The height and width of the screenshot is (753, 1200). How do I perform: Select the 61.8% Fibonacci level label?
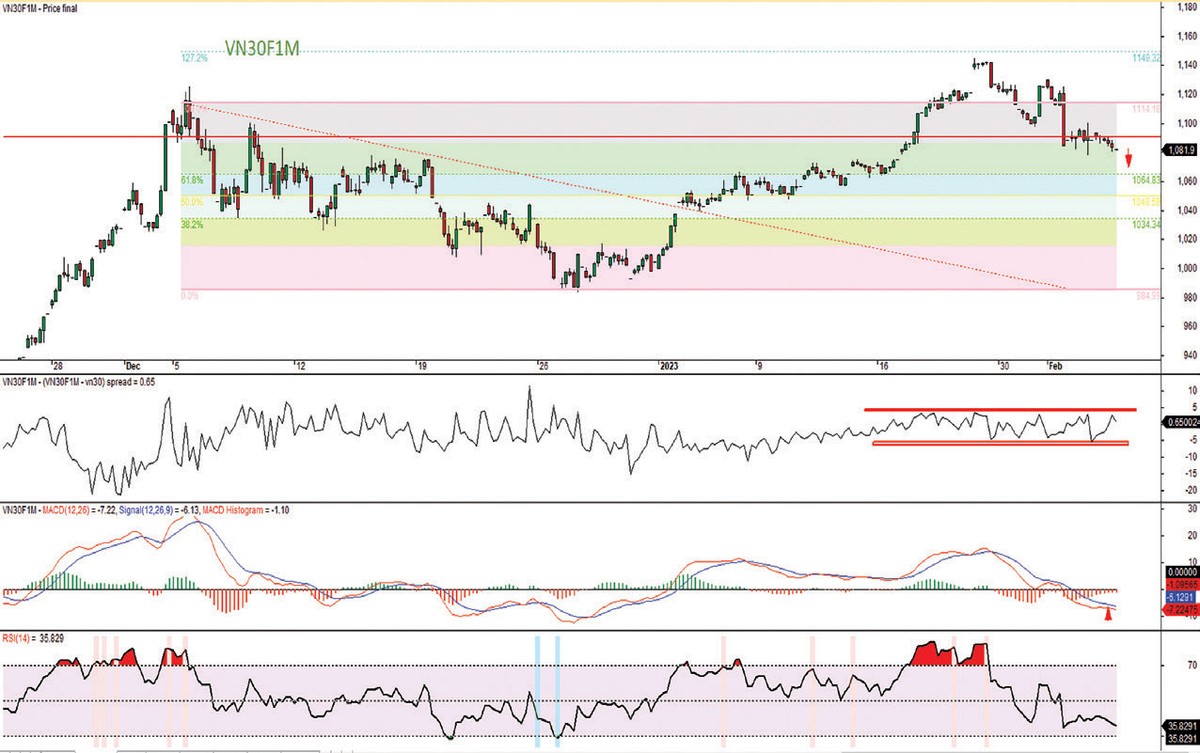(192, 180)
